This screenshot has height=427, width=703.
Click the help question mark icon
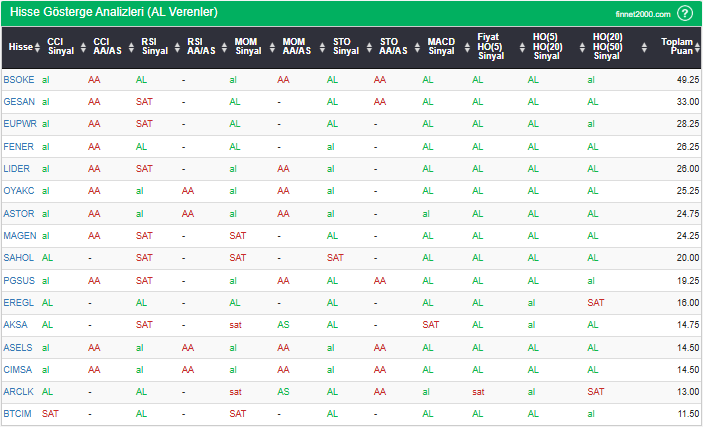[684, 13]
